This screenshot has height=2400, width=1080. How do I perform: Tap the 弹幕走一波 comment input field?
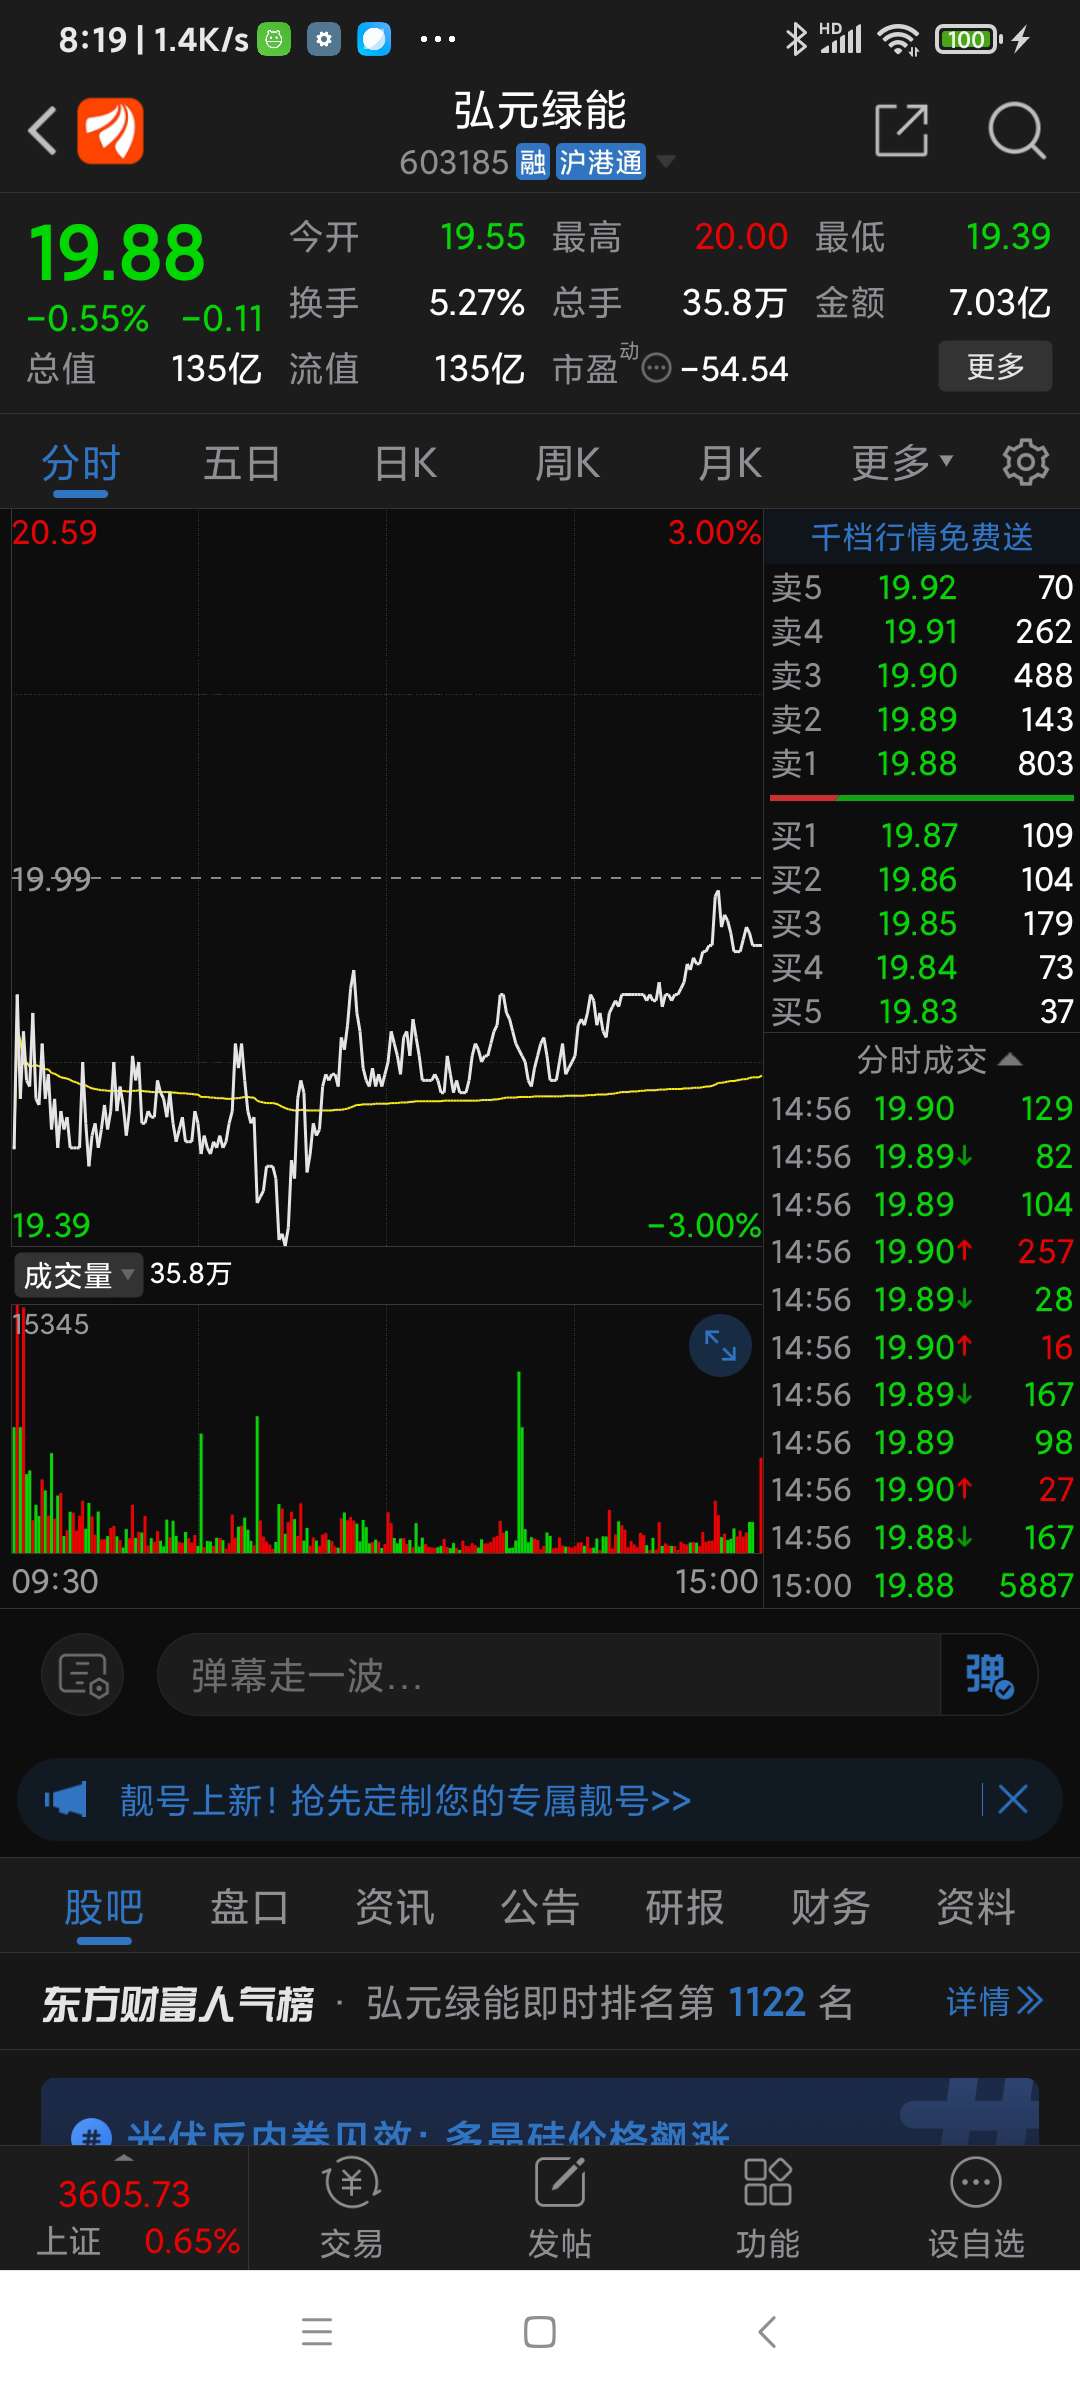pos(548,1674)
